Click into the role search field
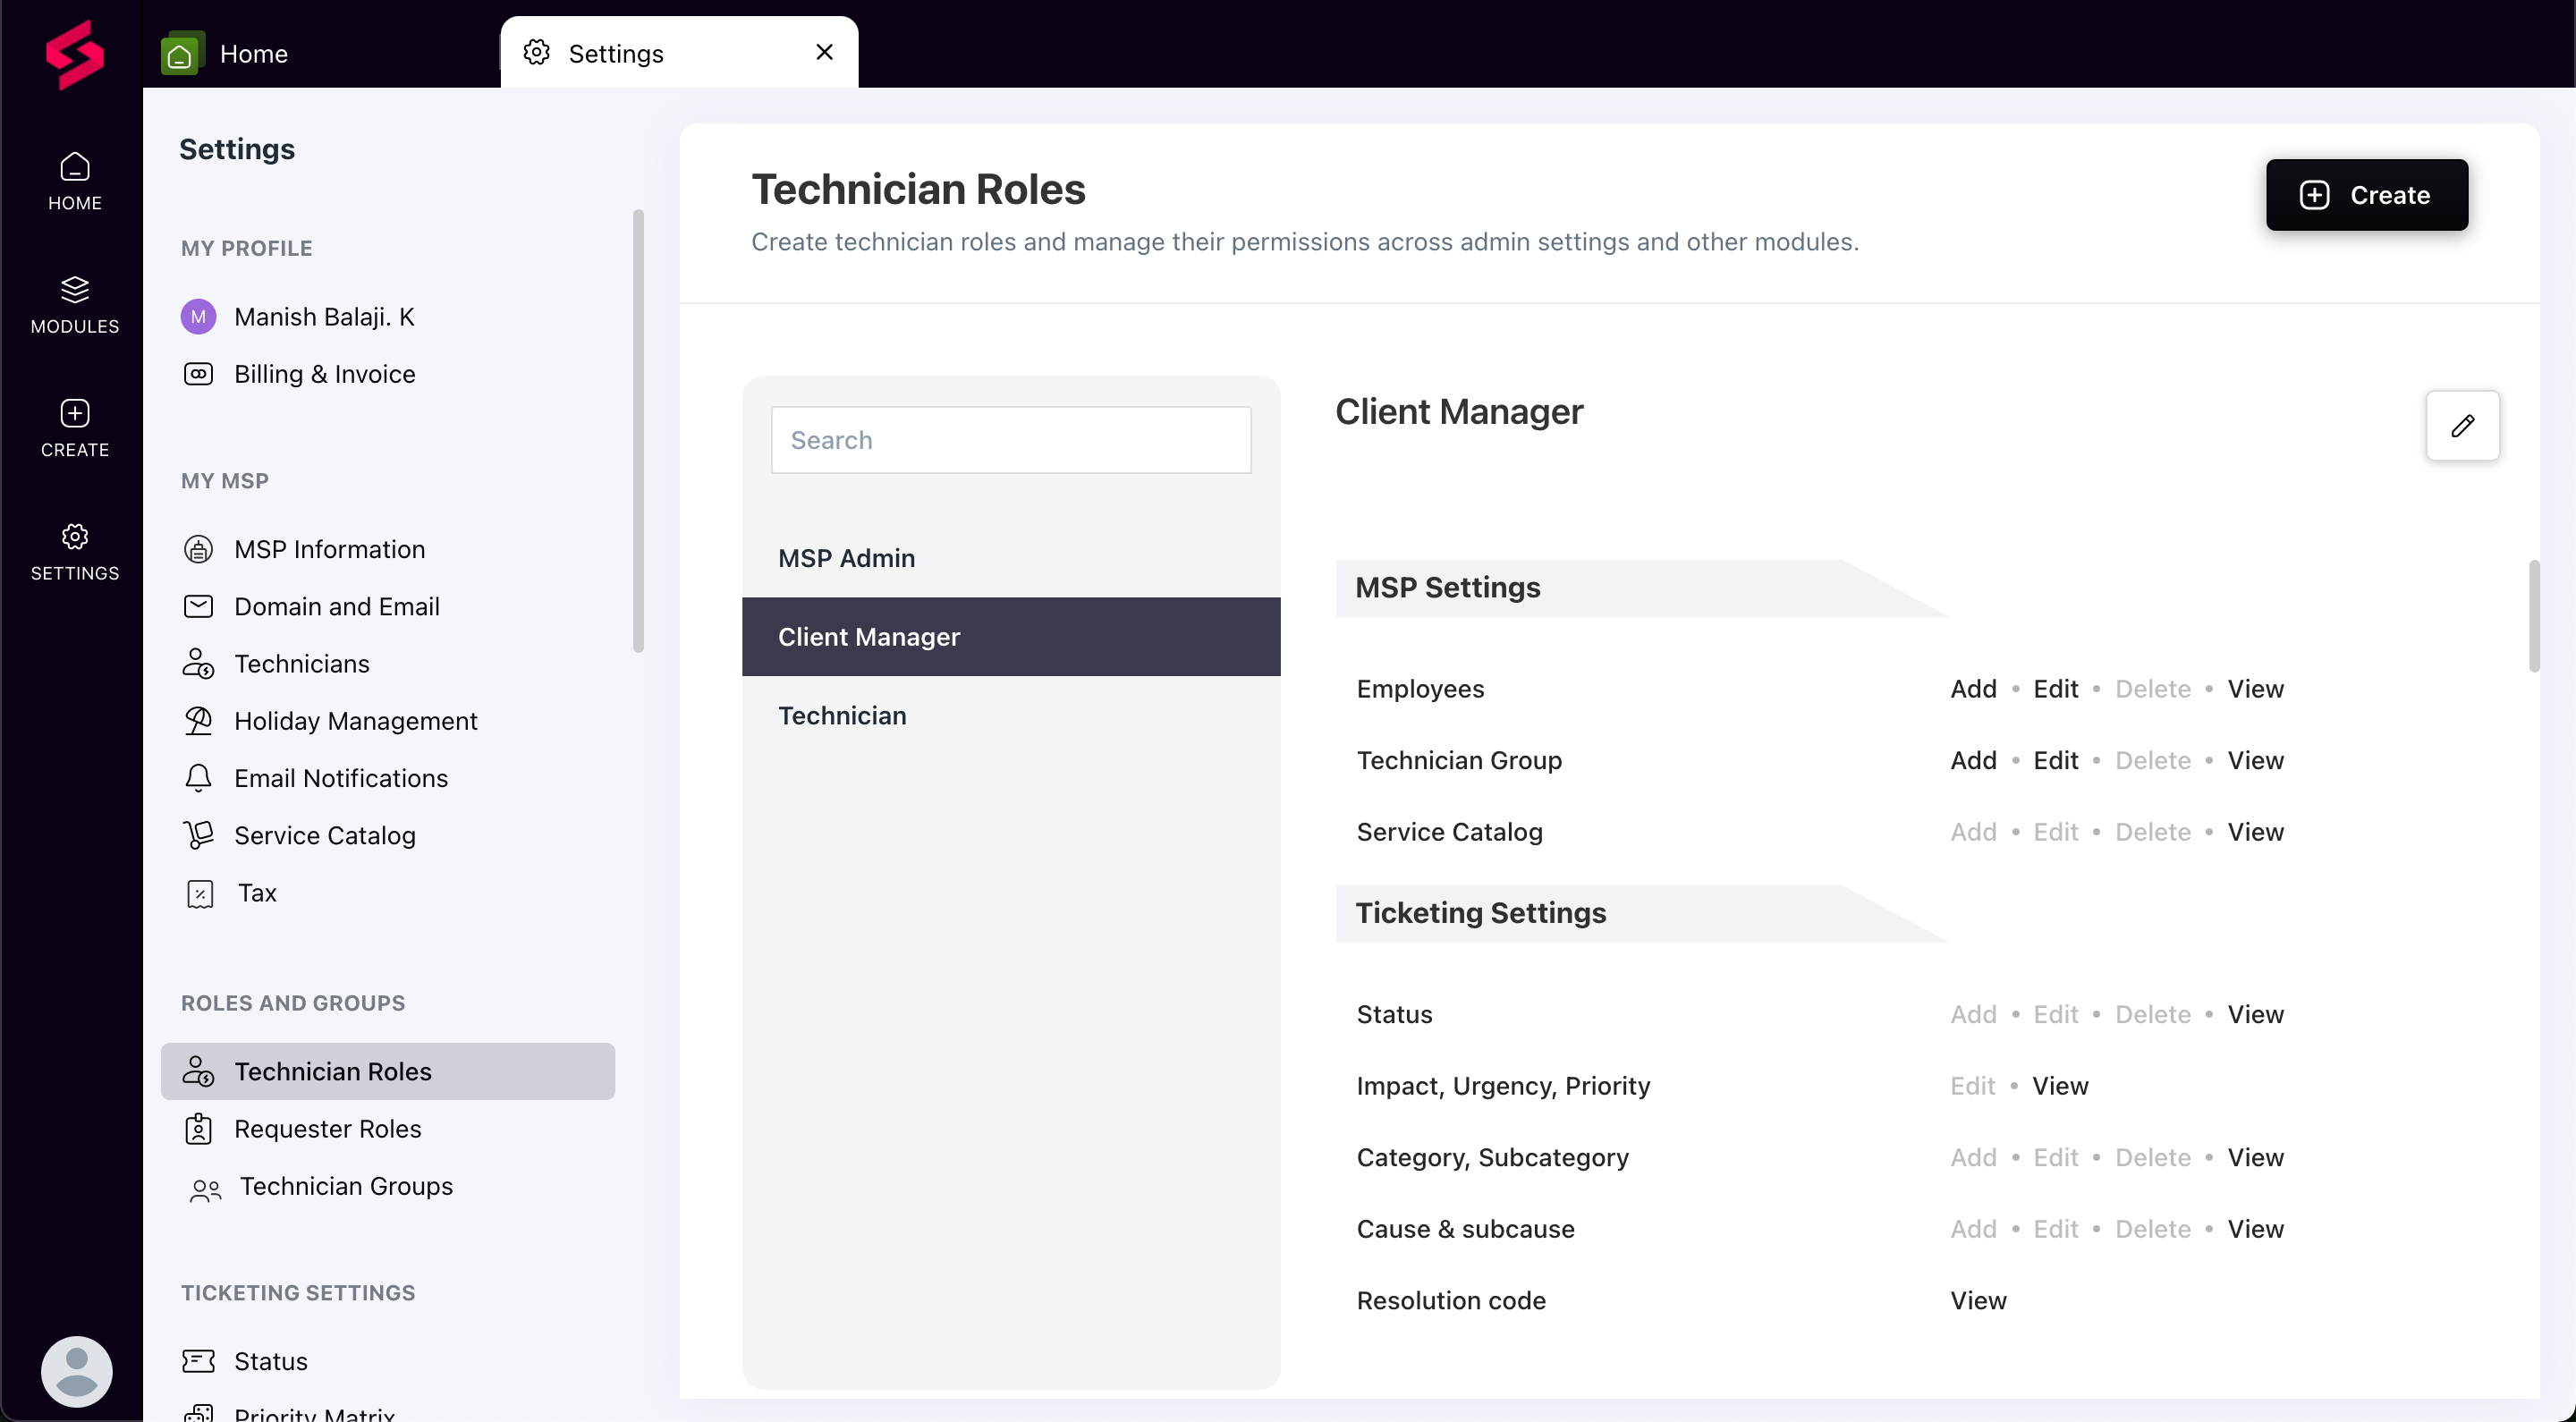The height and width of the screenshot is (1422, 2576). 1010,440
